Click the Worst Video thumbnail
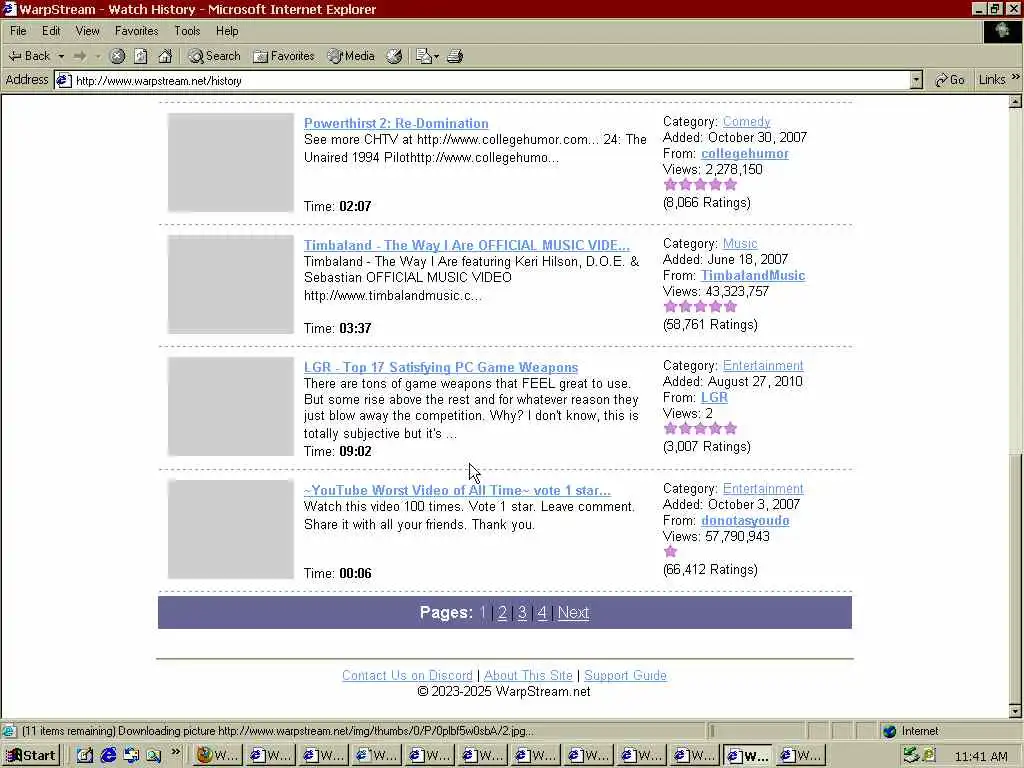1024x768 pixels. [x=231, y=530]
